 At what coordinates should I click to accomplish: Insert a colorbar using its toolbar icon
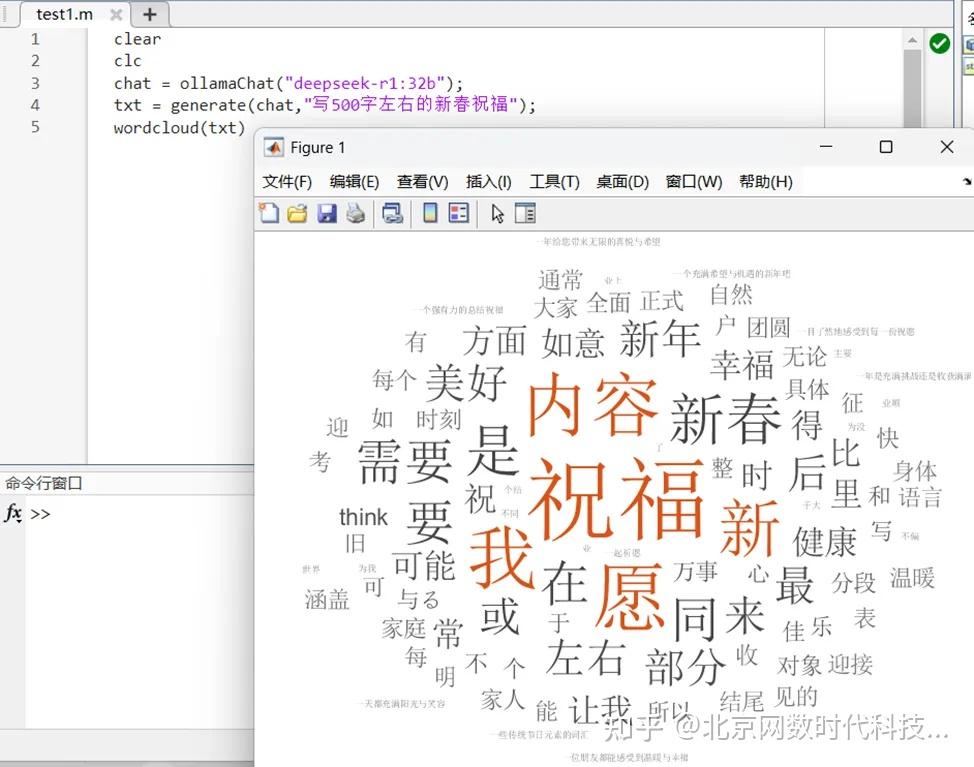point(430,212)
